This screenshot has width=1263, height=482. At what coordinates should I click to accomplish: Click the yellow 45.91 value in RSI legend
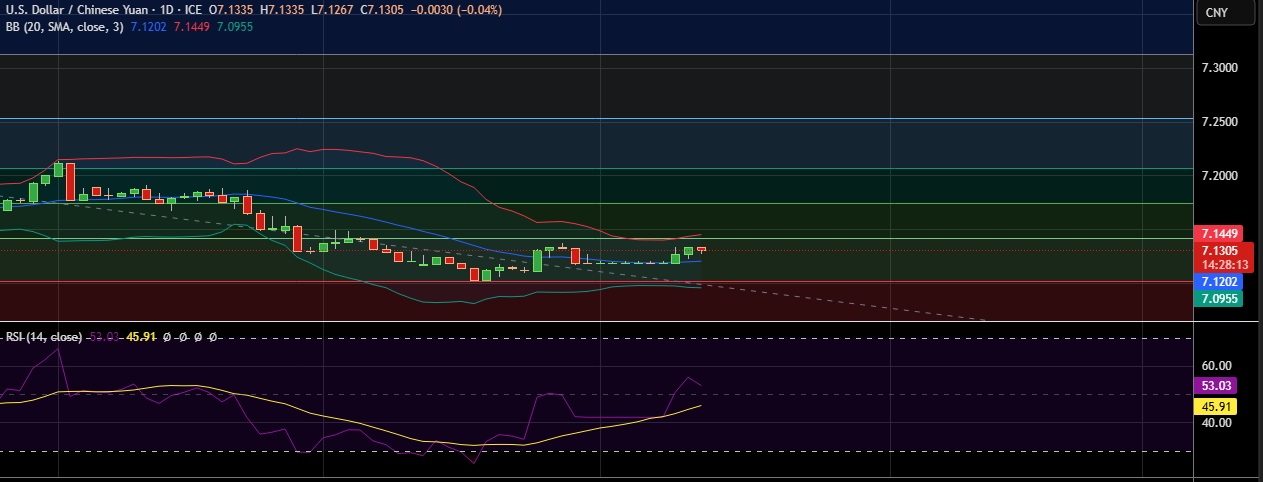coord(141,338)
